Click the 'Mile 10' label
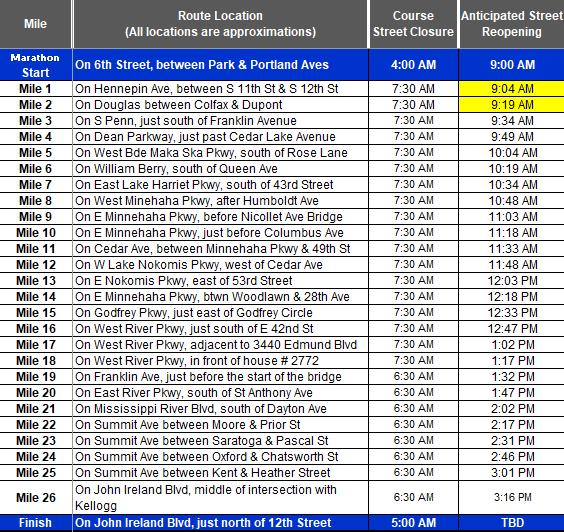Image resolution: width=564 pixels, height=532 pixels. coord(36,233)
